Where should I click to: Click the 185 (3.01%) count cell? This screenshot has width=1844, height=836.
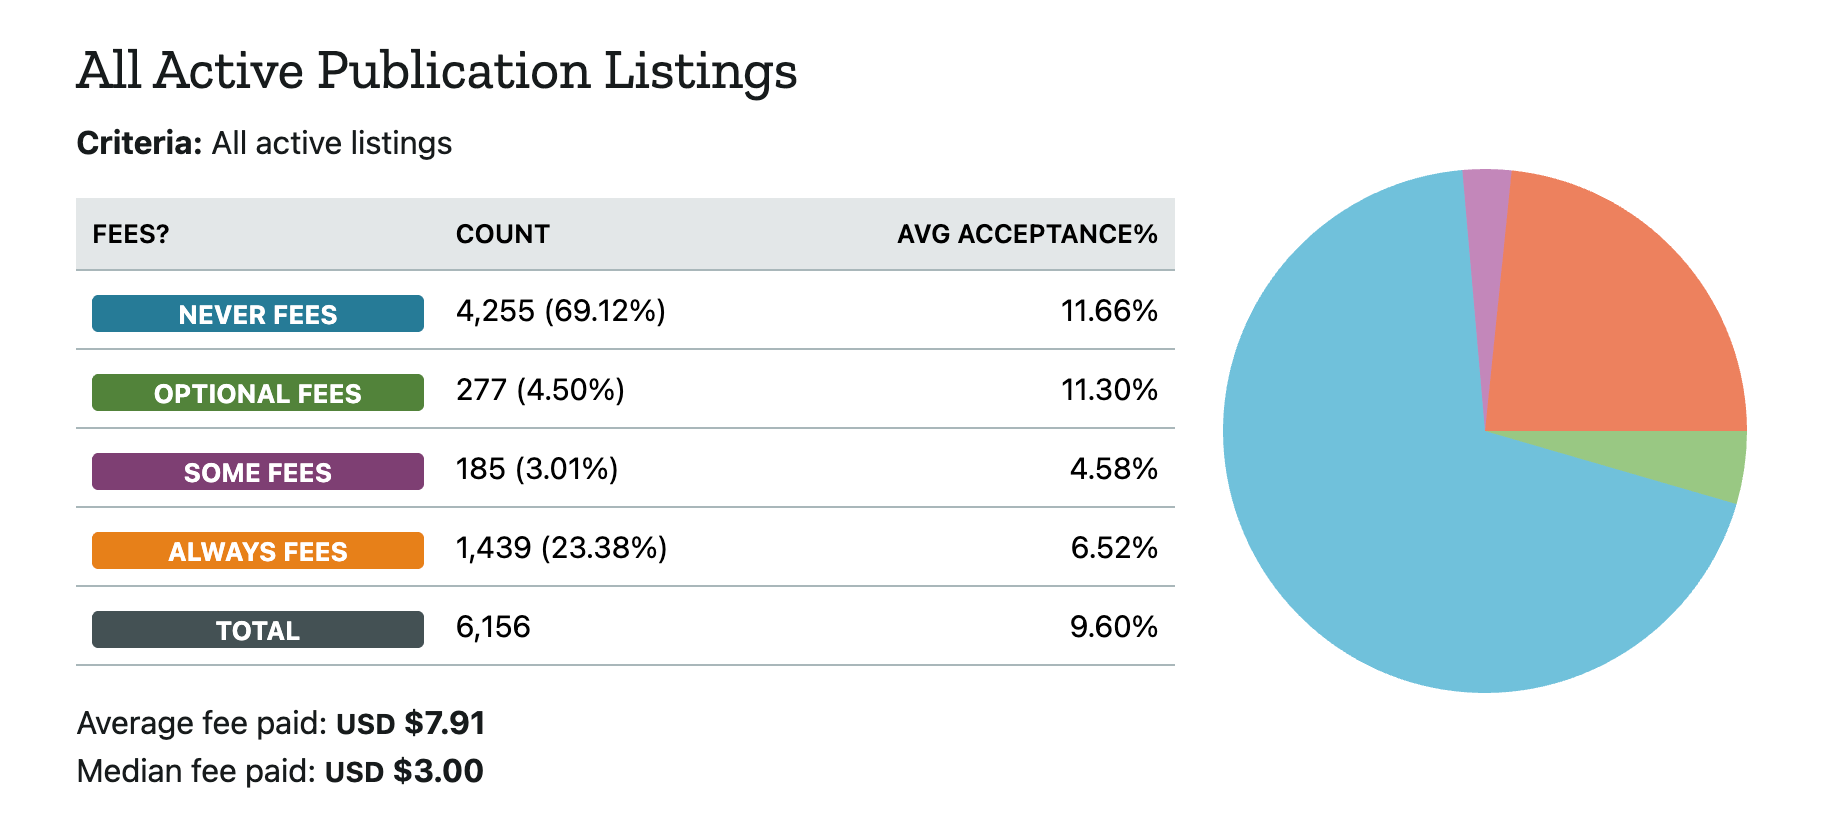[x=537, y=469]
